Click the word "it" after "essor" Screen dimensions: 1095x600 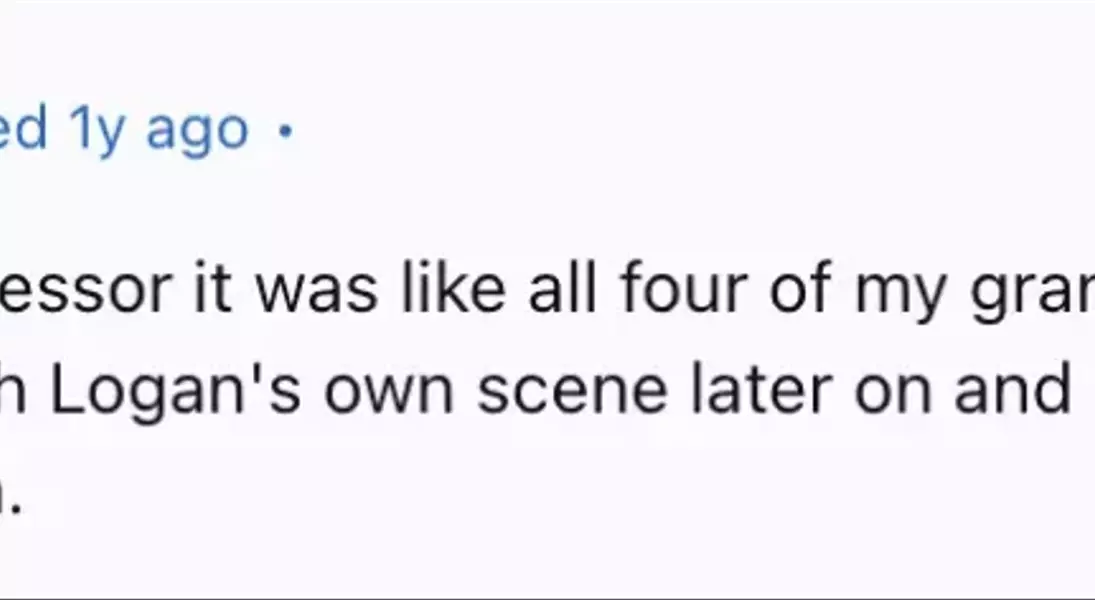coord(212,287)
